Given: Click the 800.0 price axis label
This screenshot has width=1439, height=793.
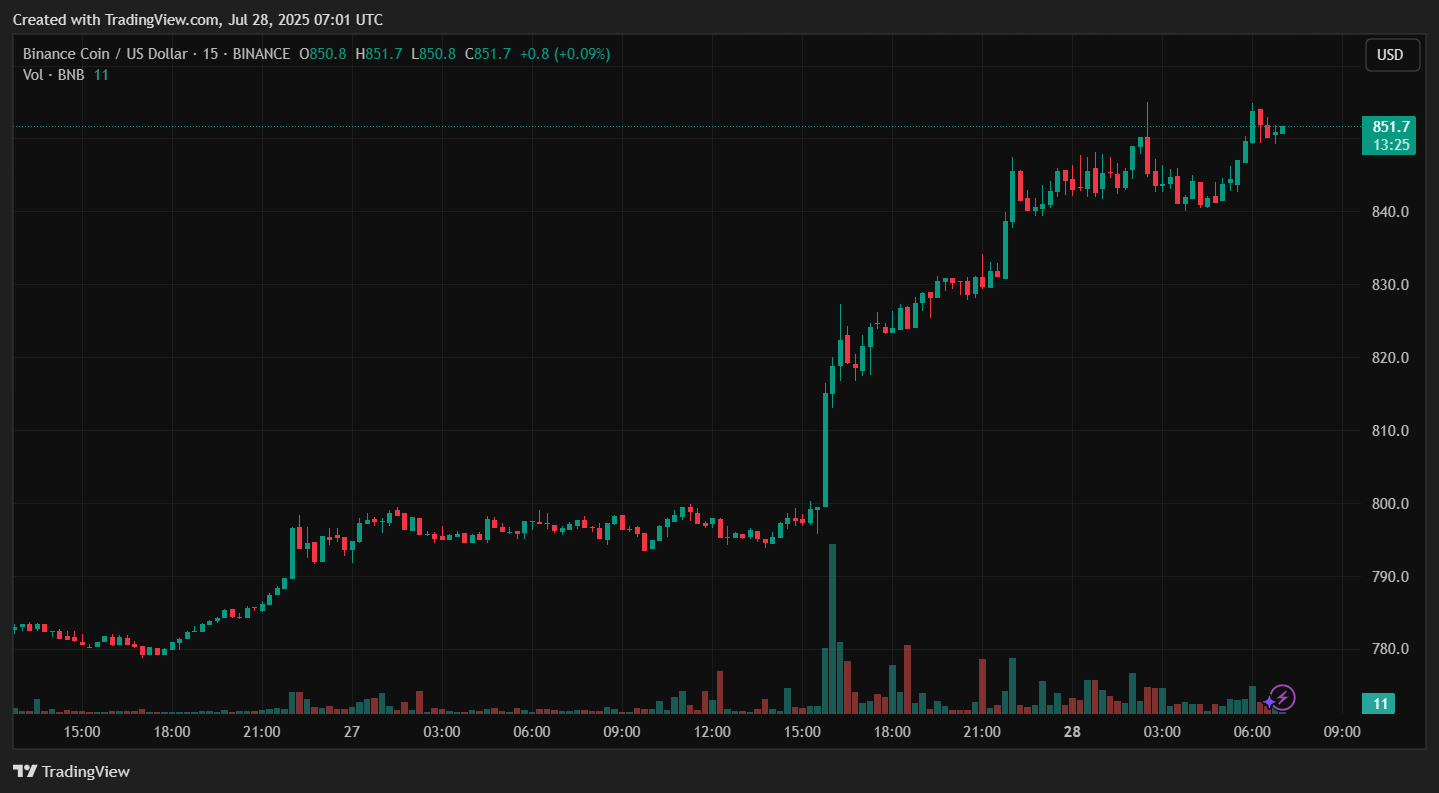Looking at the screenshot, I should pyautogui.click(x=1391, y=504).
